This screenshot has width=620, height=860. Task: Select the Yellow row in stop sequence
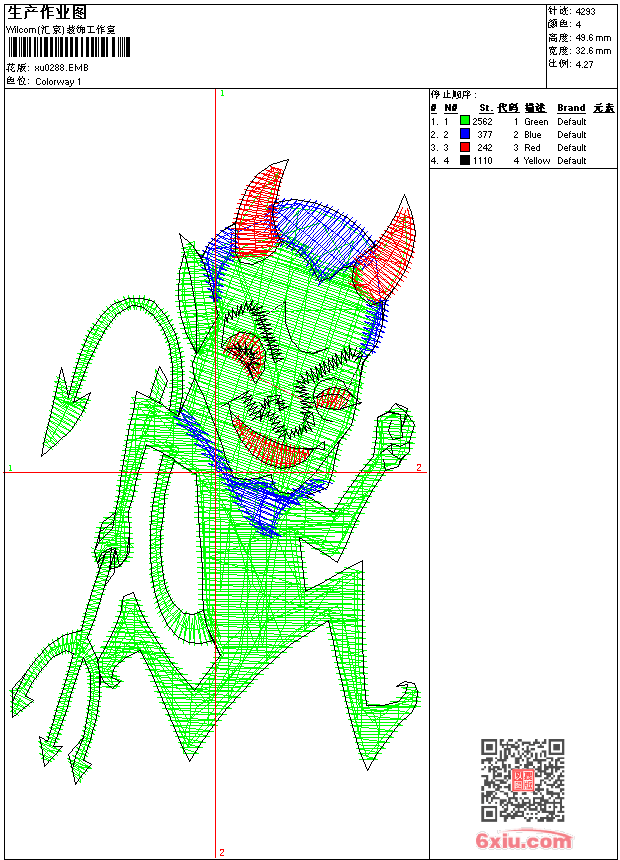pyautogui.click(x=536, y=161)
